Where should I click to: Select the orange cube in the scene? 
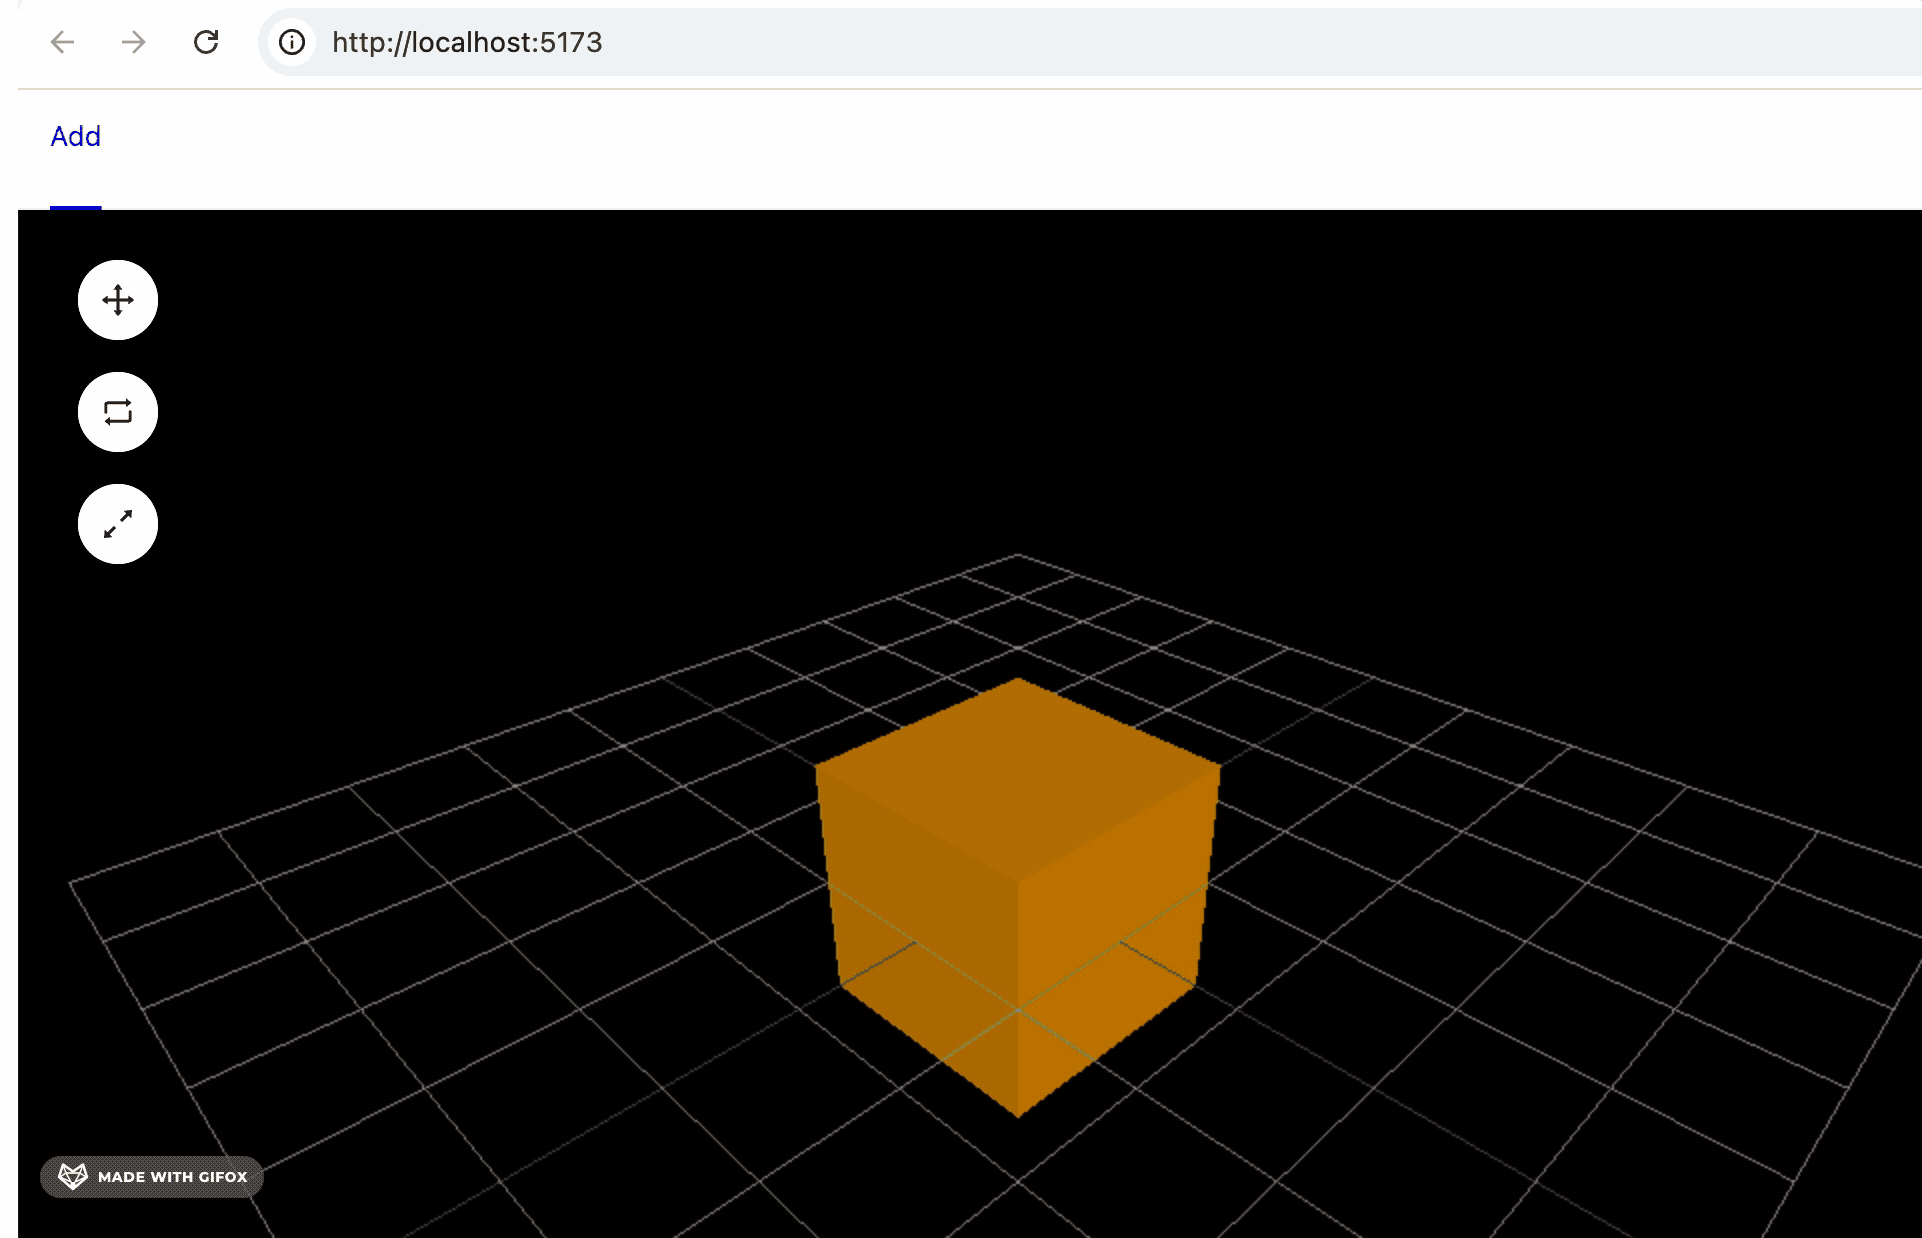point(1018,896)
